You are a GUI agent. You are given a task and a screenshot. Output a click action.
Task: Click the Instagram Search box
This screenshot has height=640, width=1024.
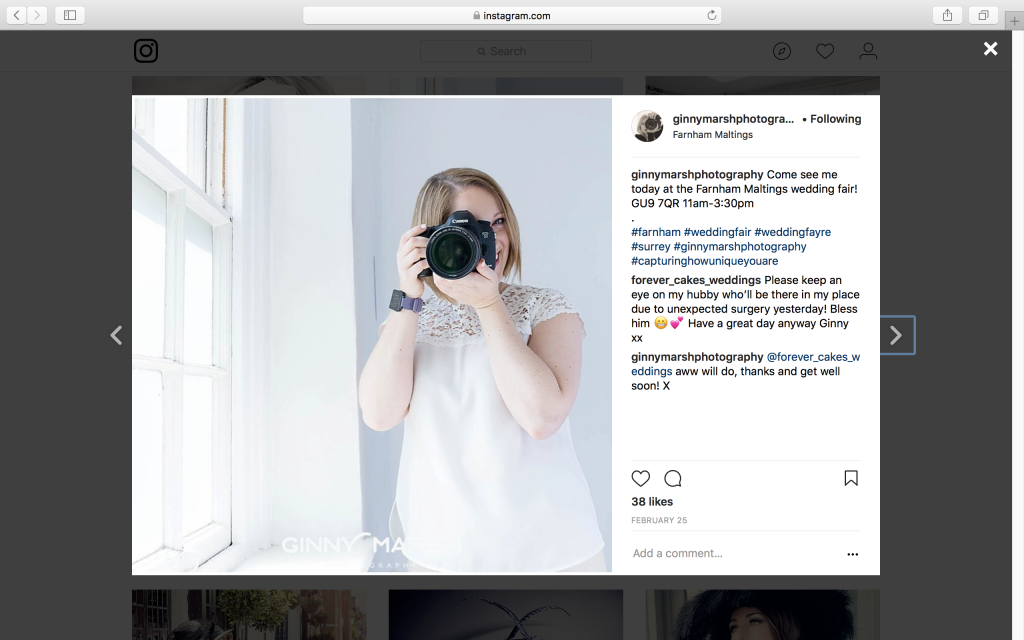pos(506,51)
